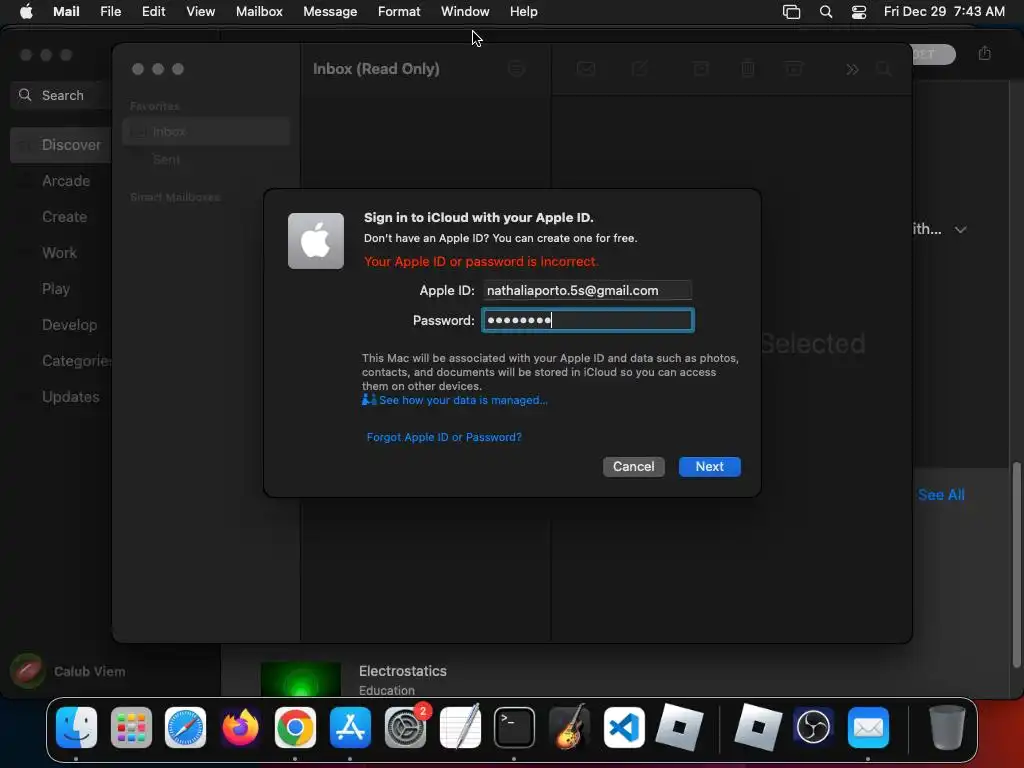Open OBS Studio from the Dock
Viewport: 1024px width, 768px height.
pyautogui.click(x=813, y=727)
